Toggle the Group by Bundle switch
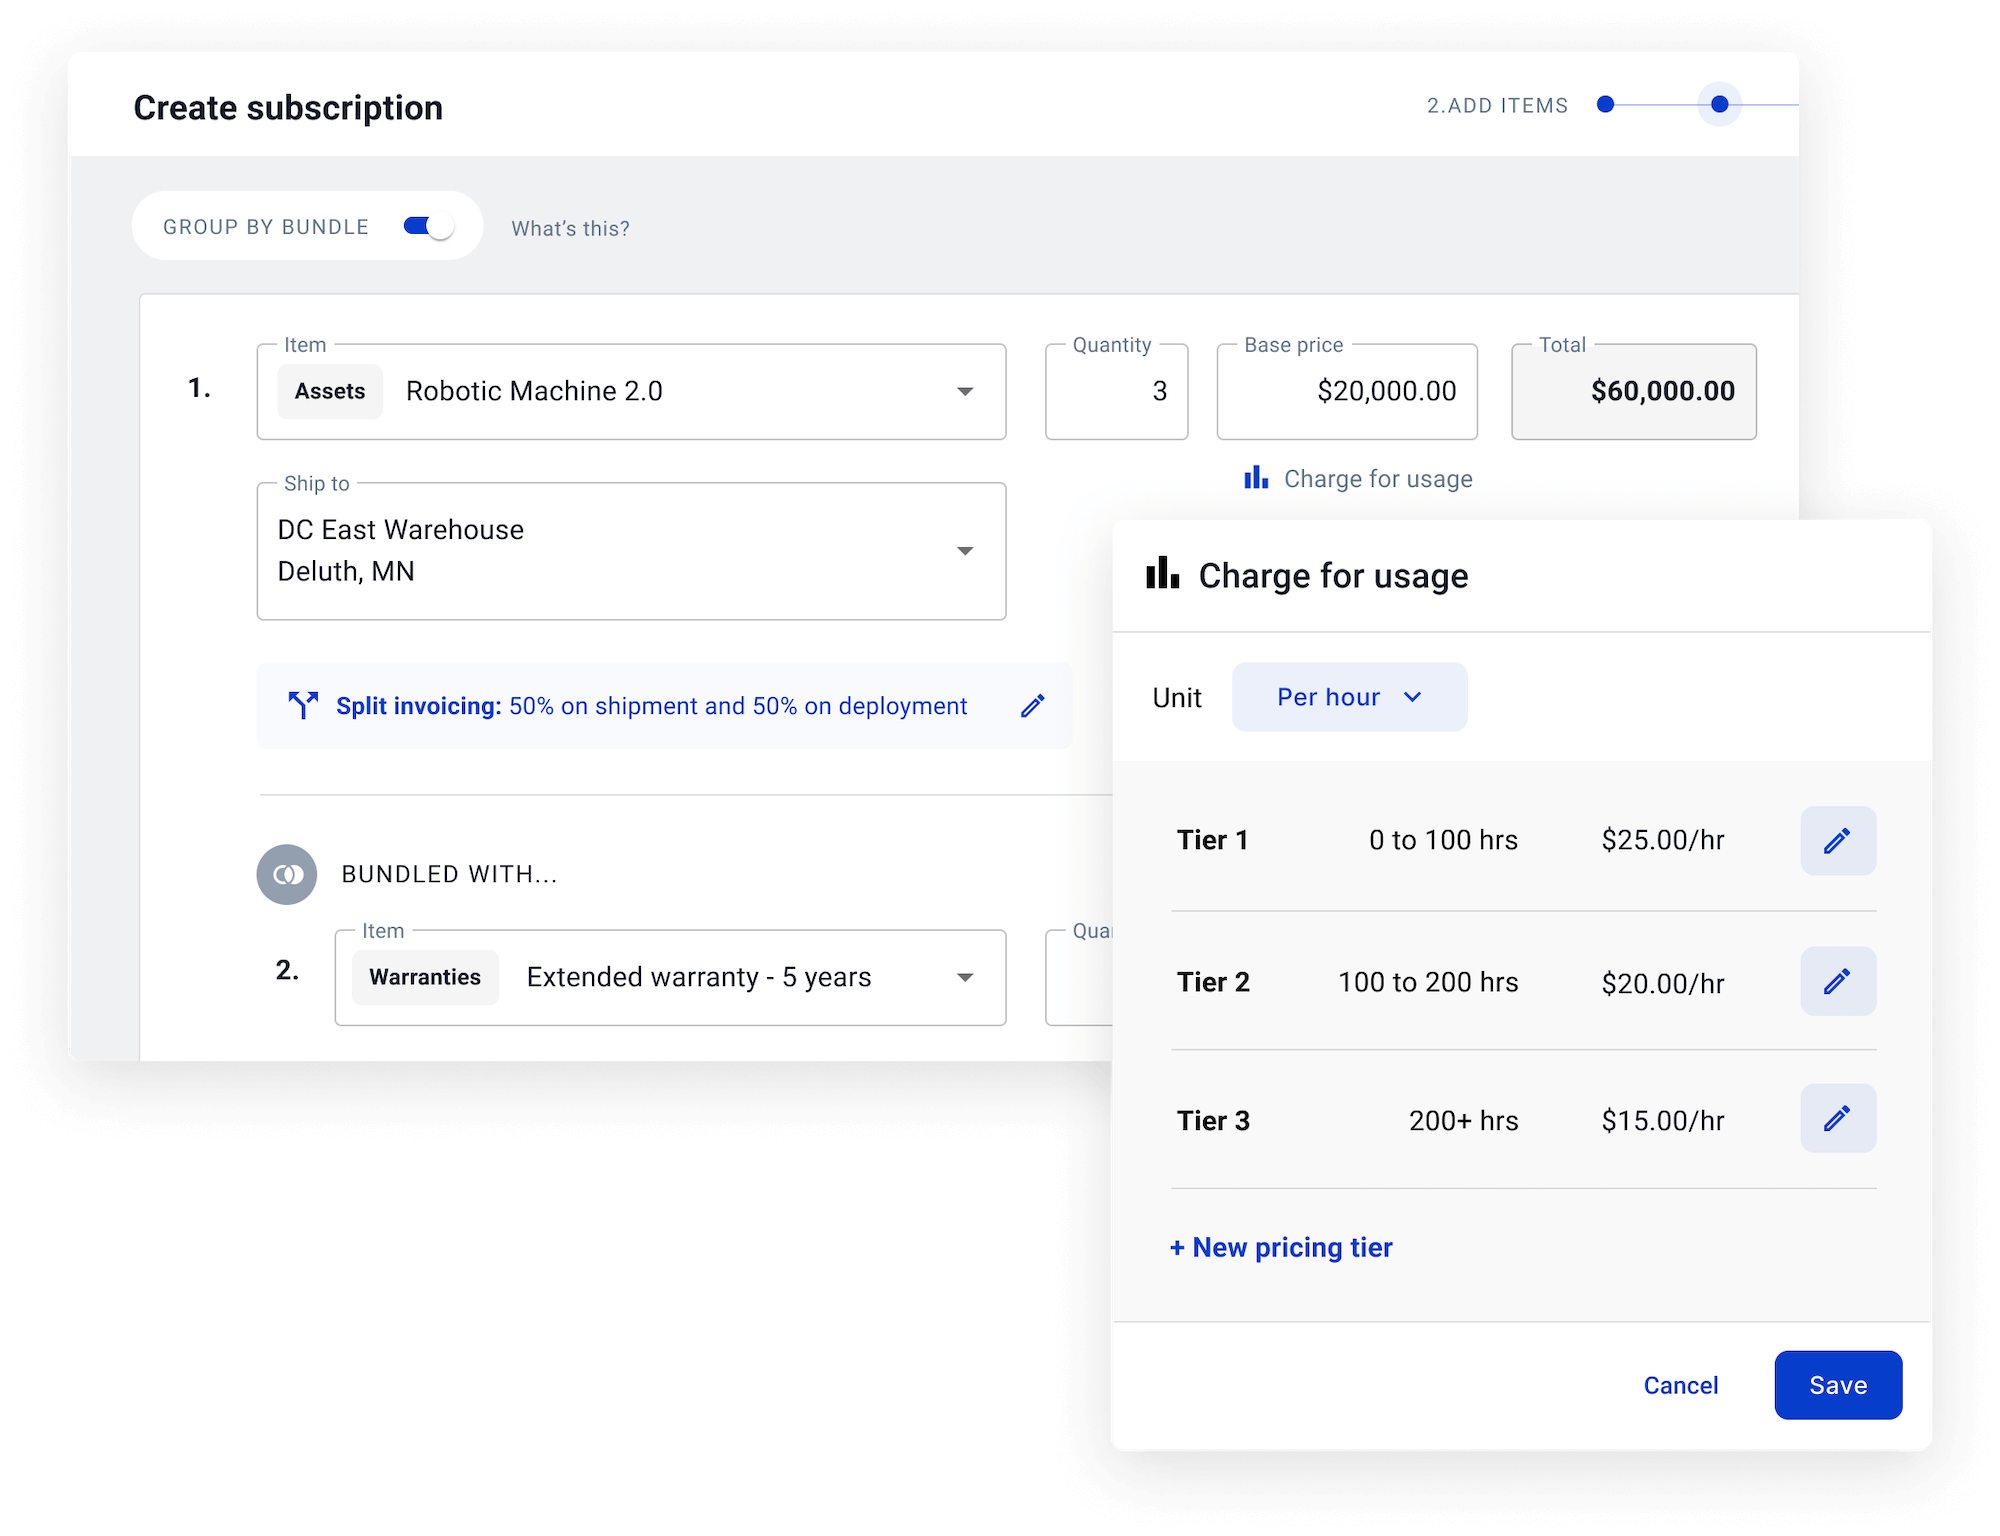 429,226
